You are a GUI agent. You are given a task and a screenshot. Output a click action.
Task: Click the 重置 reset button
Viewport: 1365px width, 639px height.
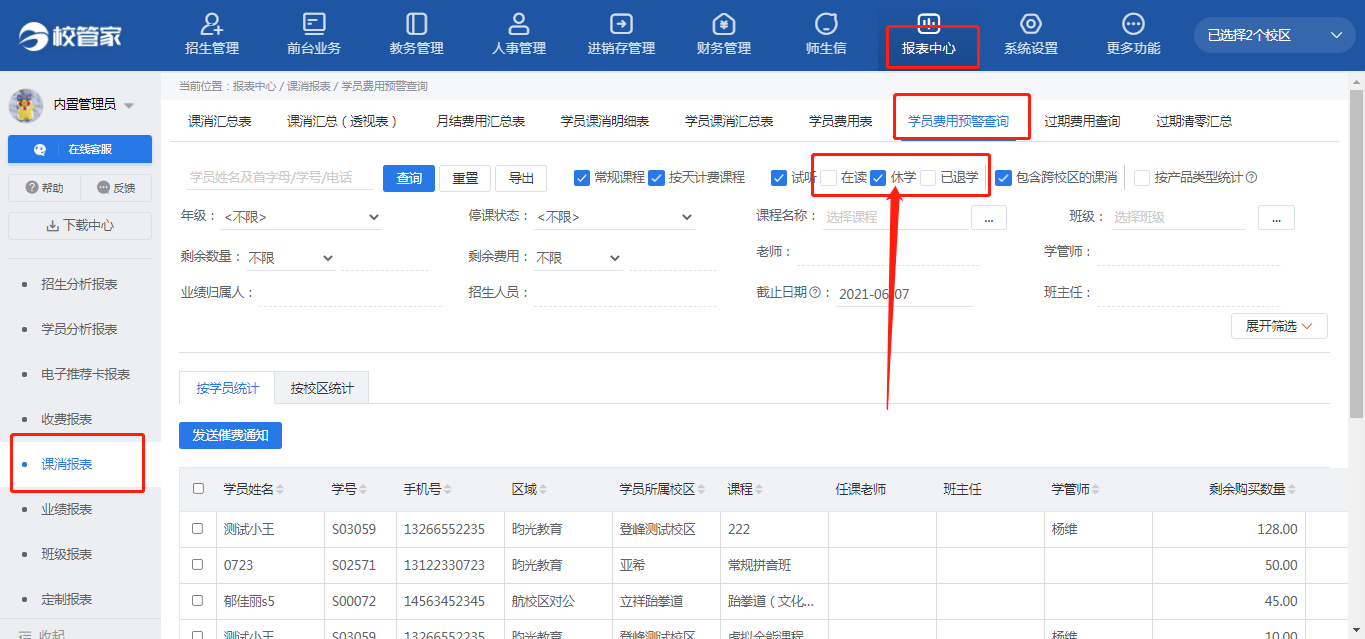(x=465, y=178)
